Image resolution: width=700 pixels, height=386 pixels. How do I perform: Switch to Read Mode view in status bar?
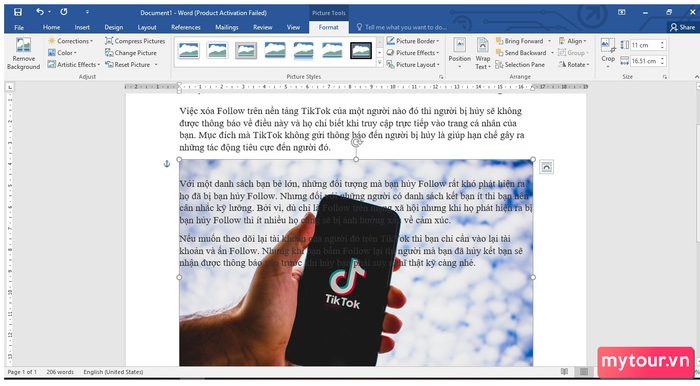564,372
